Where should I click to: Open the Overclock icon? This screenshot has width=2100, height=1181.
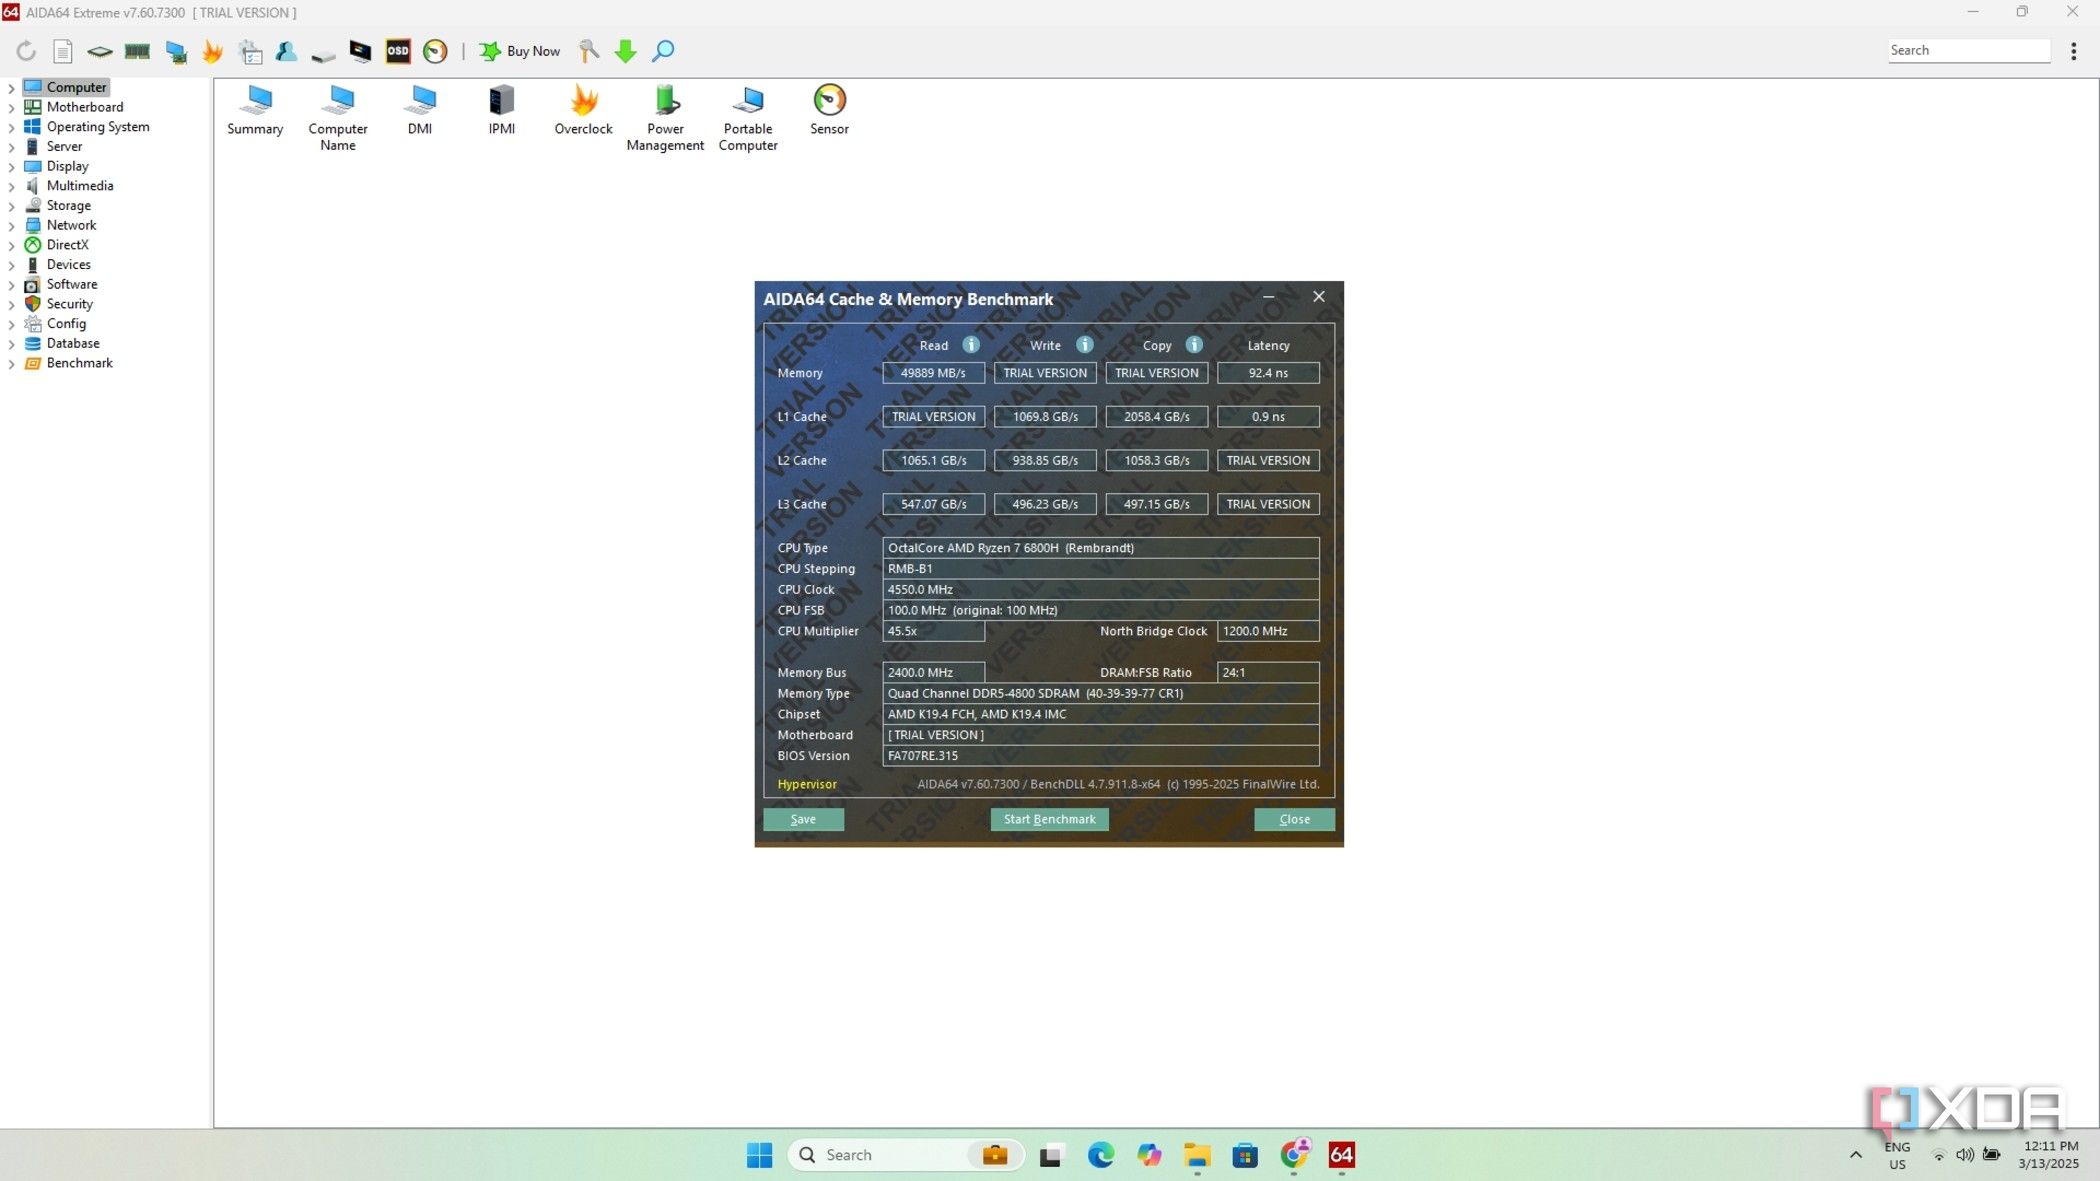click(584, 111)
